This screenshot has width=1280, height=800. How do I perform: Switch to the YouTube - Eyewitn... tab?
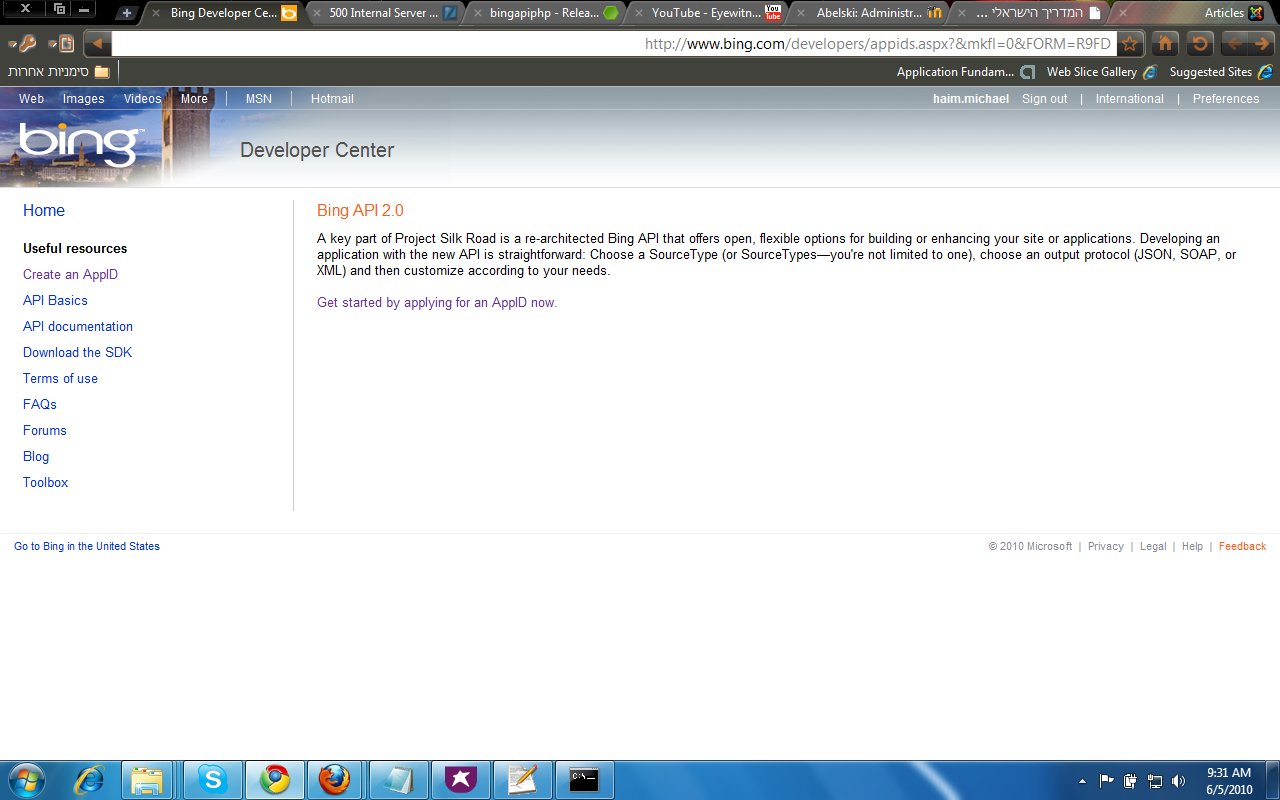pos(706,13)
